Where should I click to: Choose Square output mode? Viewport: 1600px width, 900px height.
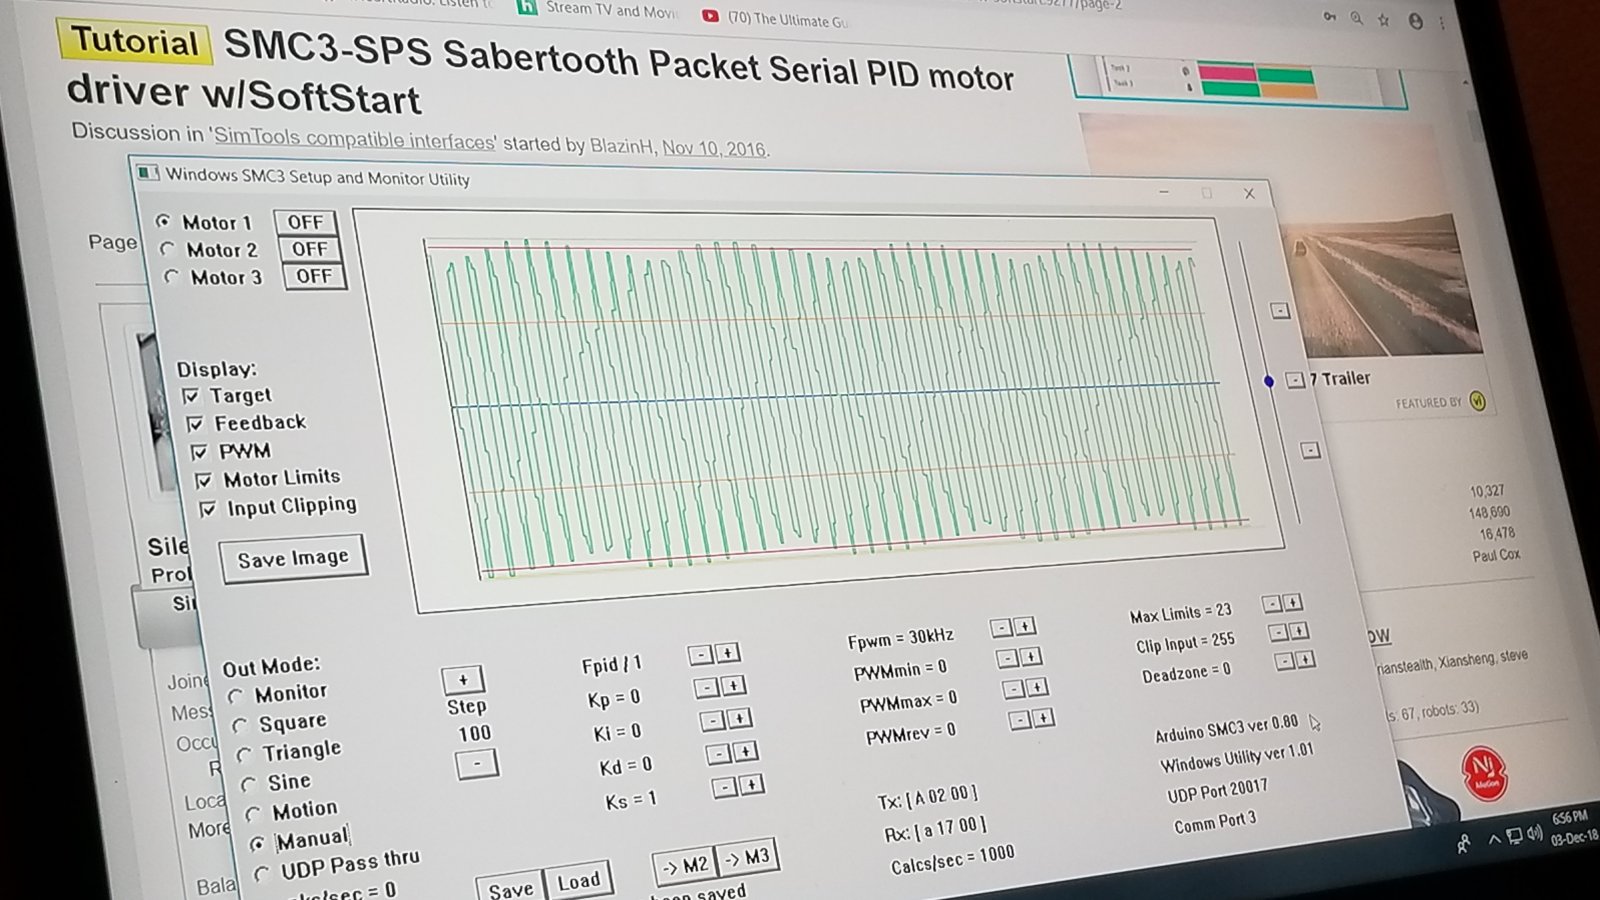(x=240, y=725)
